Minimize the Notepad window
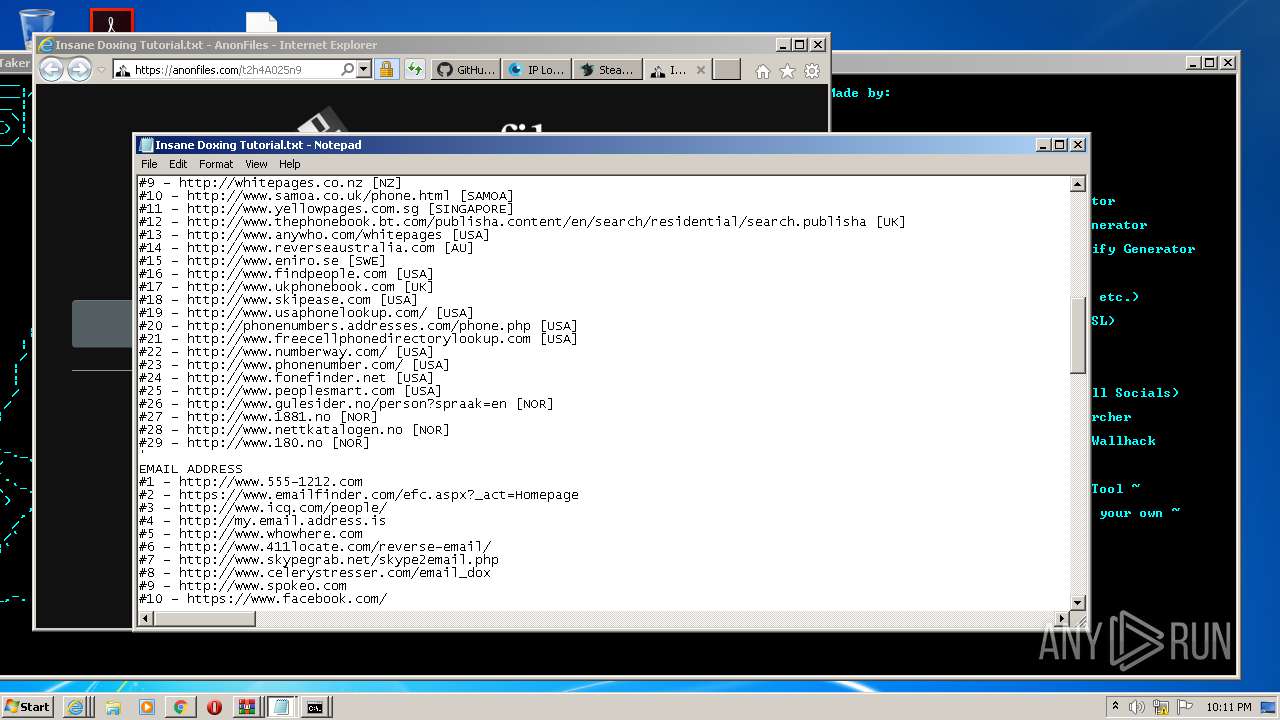The image size is (1280, 720). [1044, 145]
